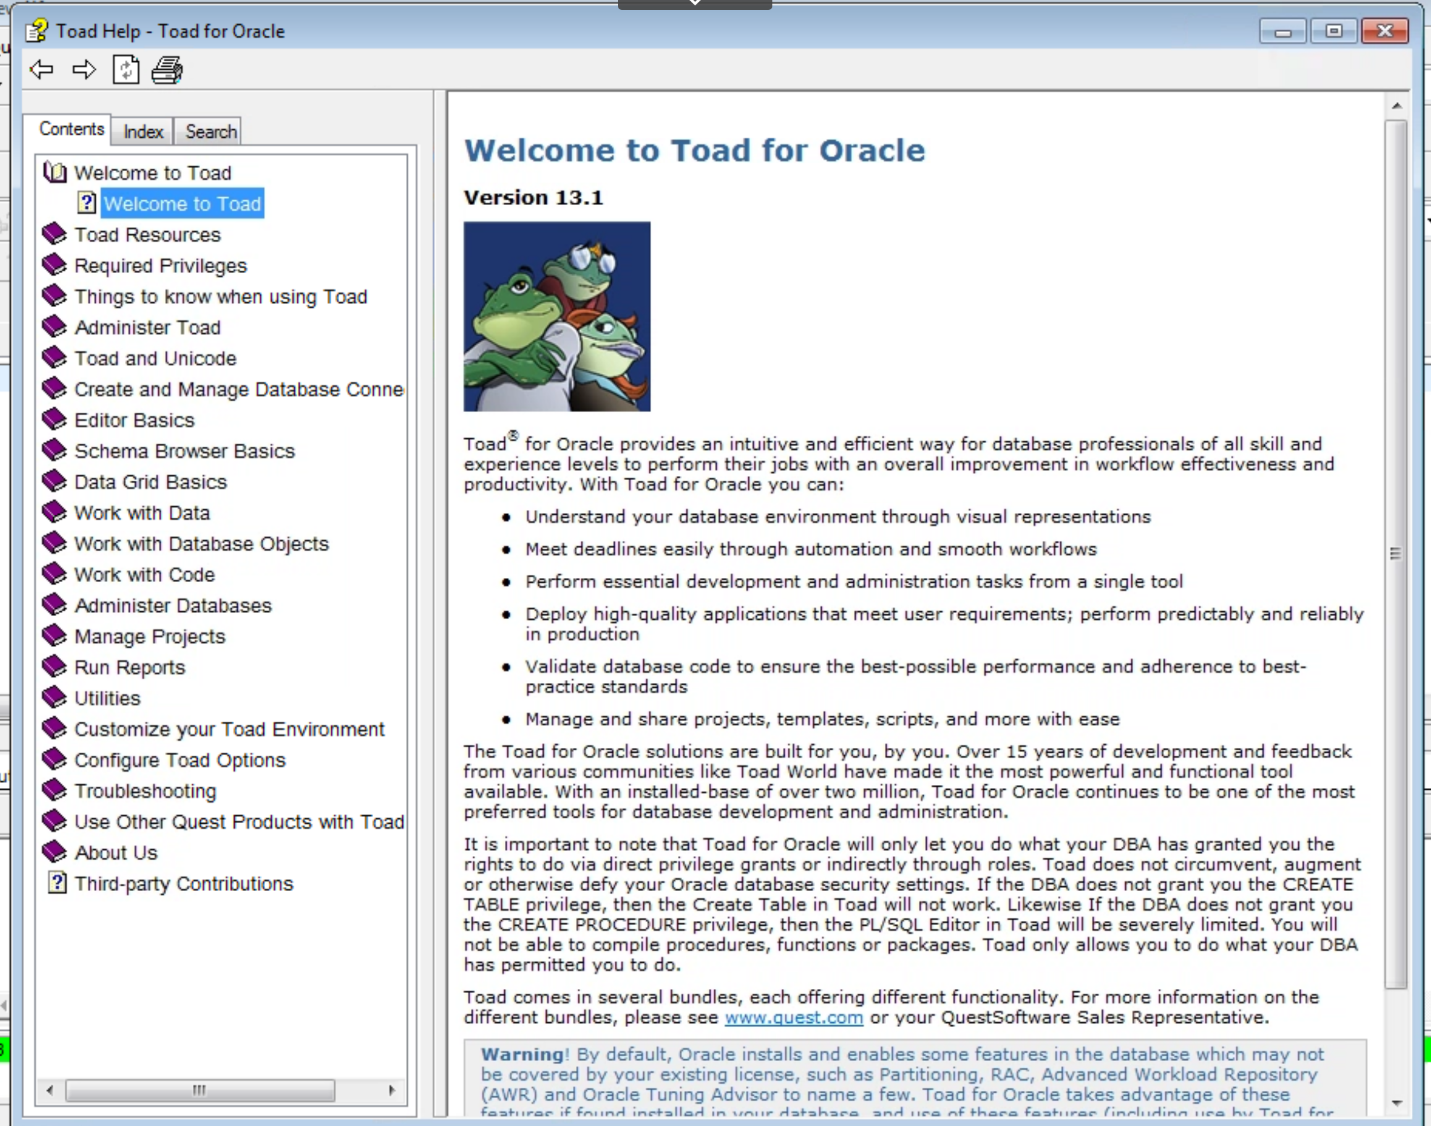This screenshot has width=1431, height=1126.
Task: Print the help topic using printer icon
Action: tap(167, 69)
